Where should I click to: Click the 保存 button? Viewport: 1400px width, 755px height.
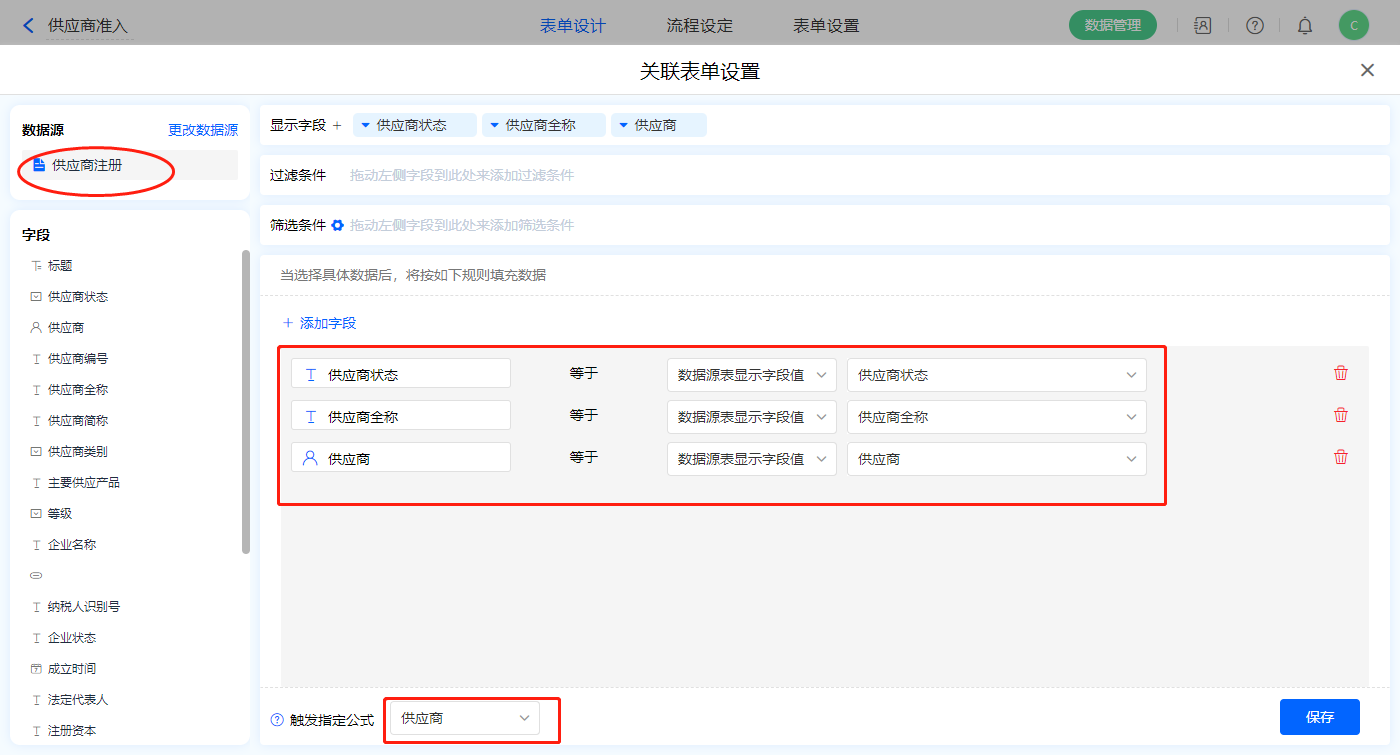coord(1319,717)
